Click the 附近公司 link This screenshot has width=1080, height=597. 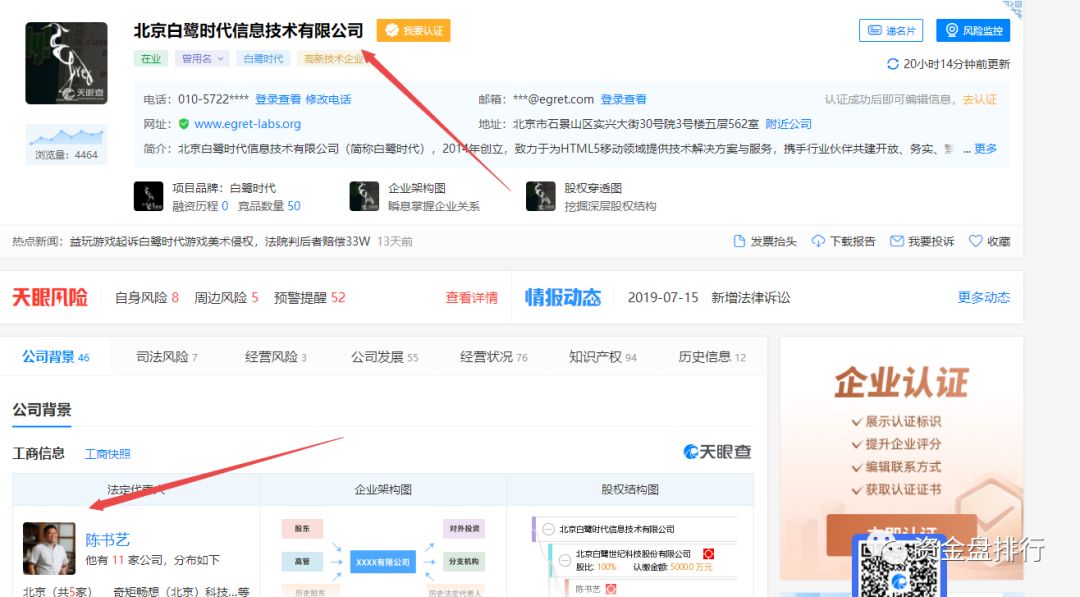pyautogui.click(x=788, y=124)
